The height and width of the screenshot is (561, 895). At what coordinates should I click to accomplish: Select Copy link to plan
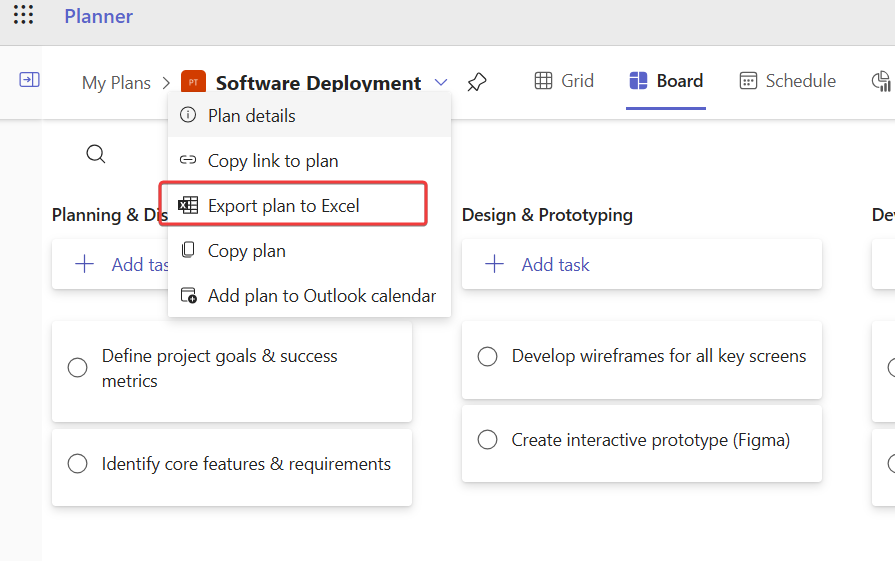coord(273,161)
